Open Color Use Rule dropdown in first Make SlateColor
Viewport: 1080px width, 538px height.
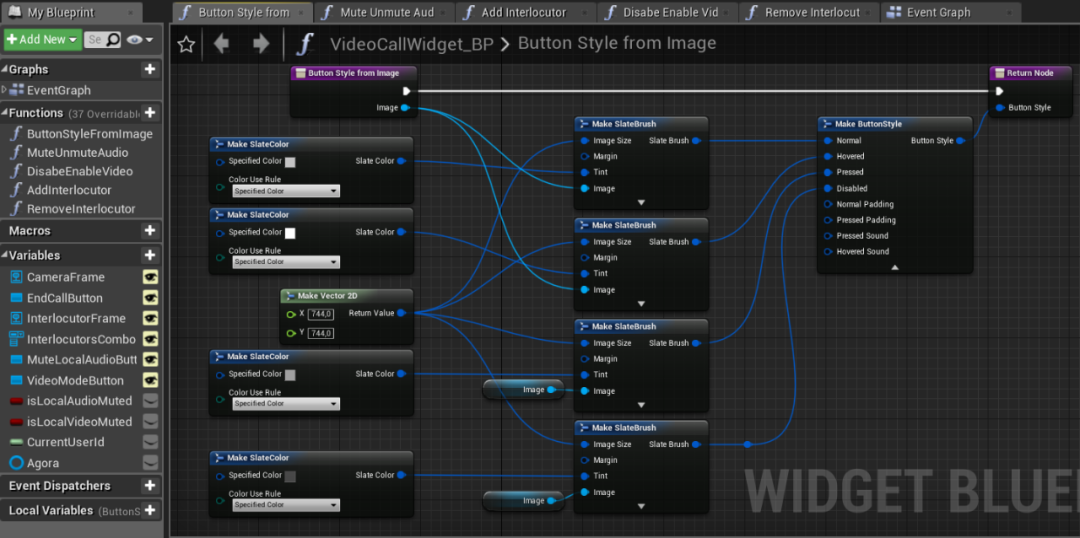(286, 191)
